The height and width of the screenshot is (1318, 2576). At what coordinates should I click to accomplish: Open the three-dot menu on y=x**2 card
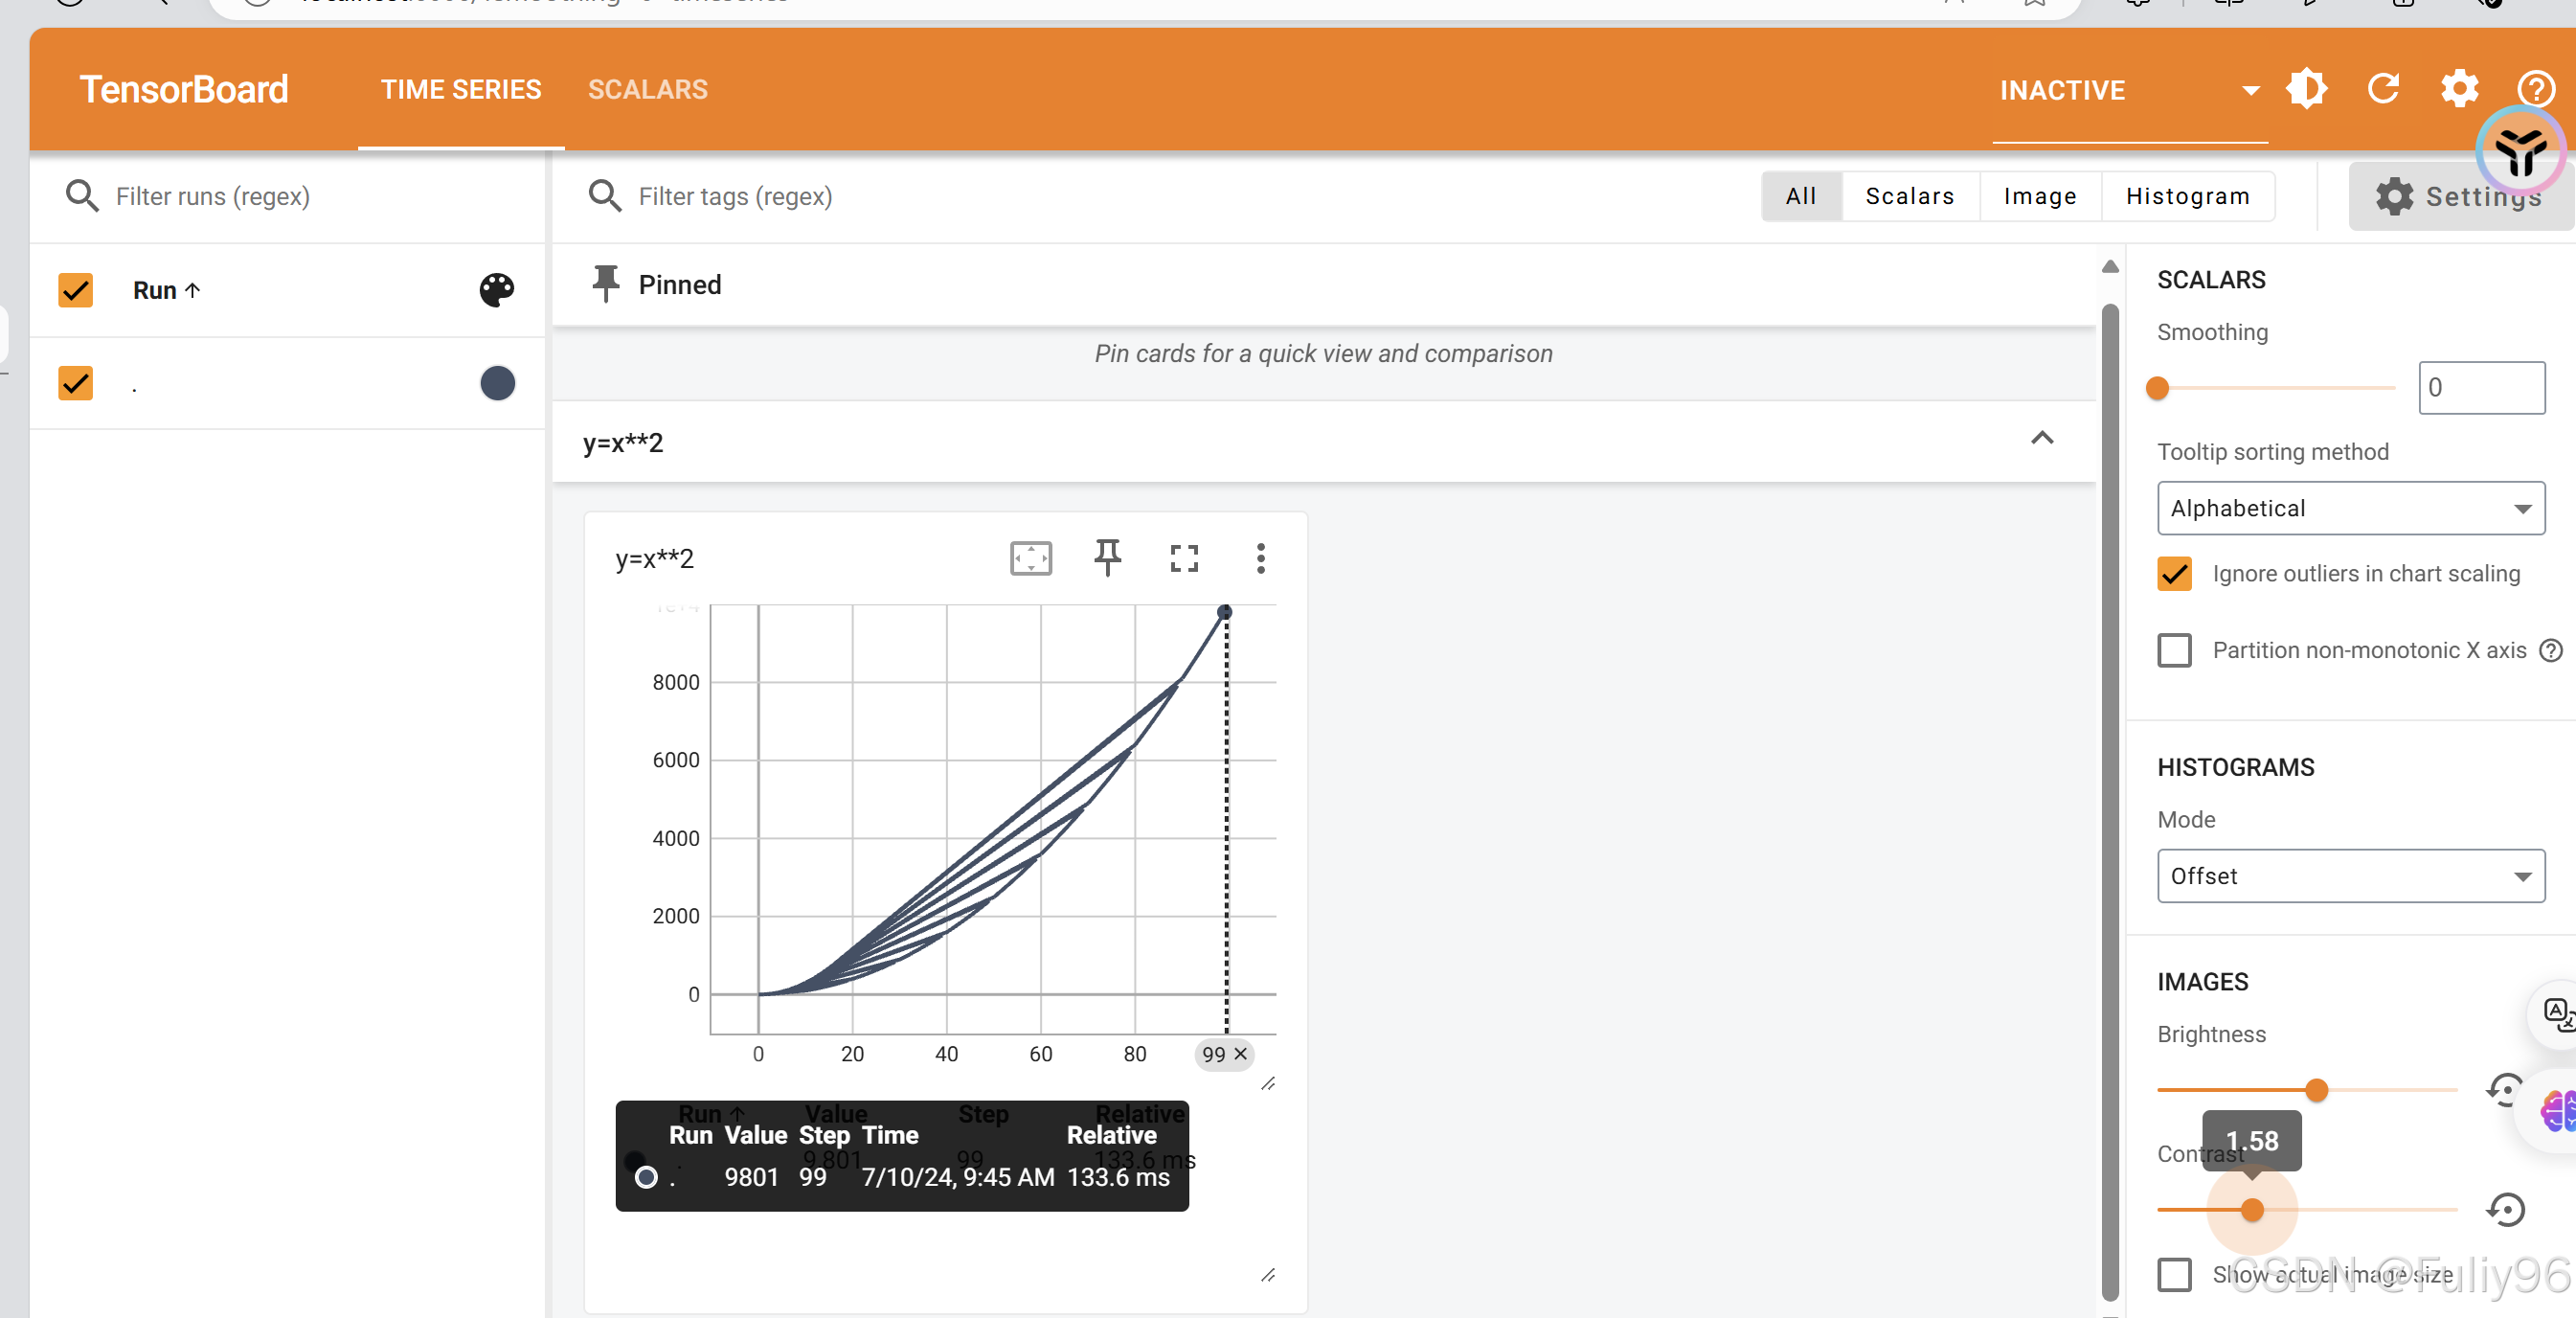1261,558
